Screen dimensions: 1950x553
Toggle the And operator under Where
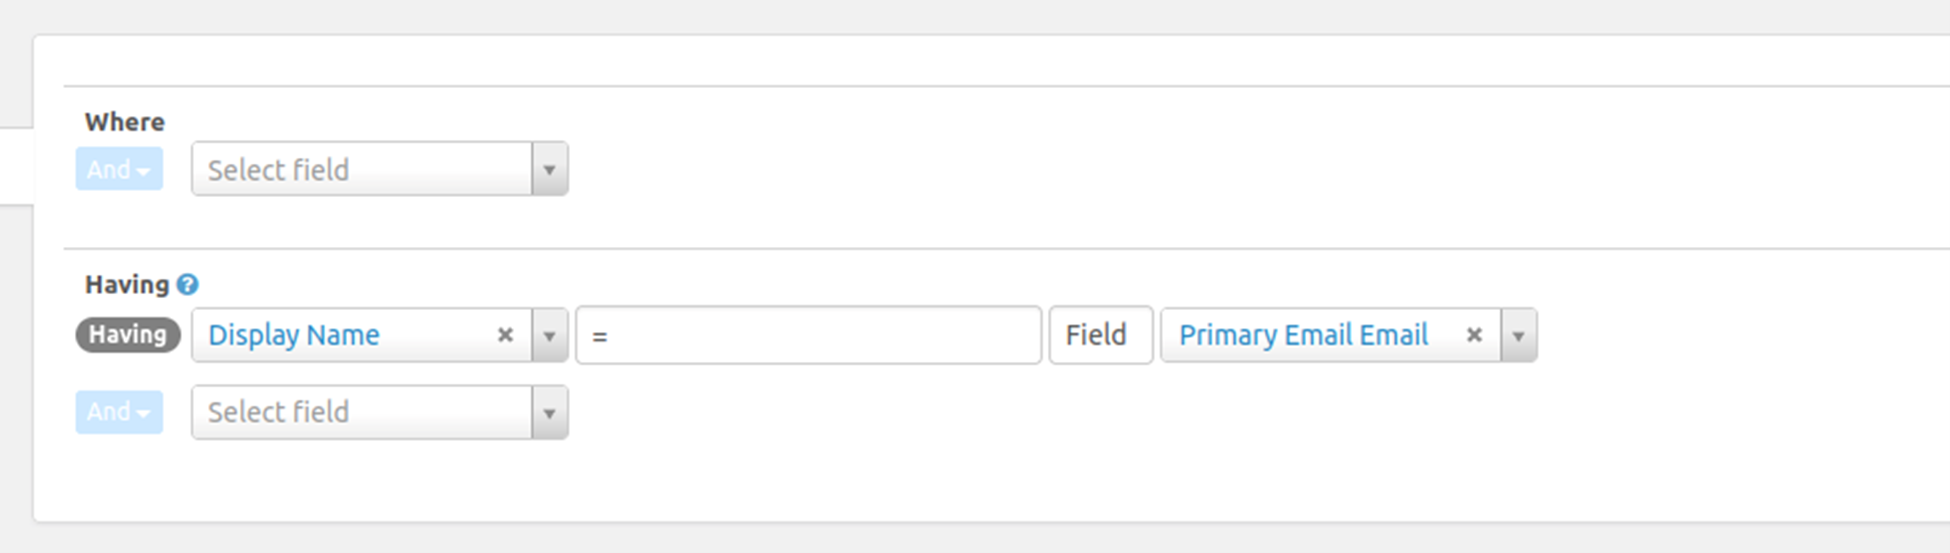tap(118, 170)
